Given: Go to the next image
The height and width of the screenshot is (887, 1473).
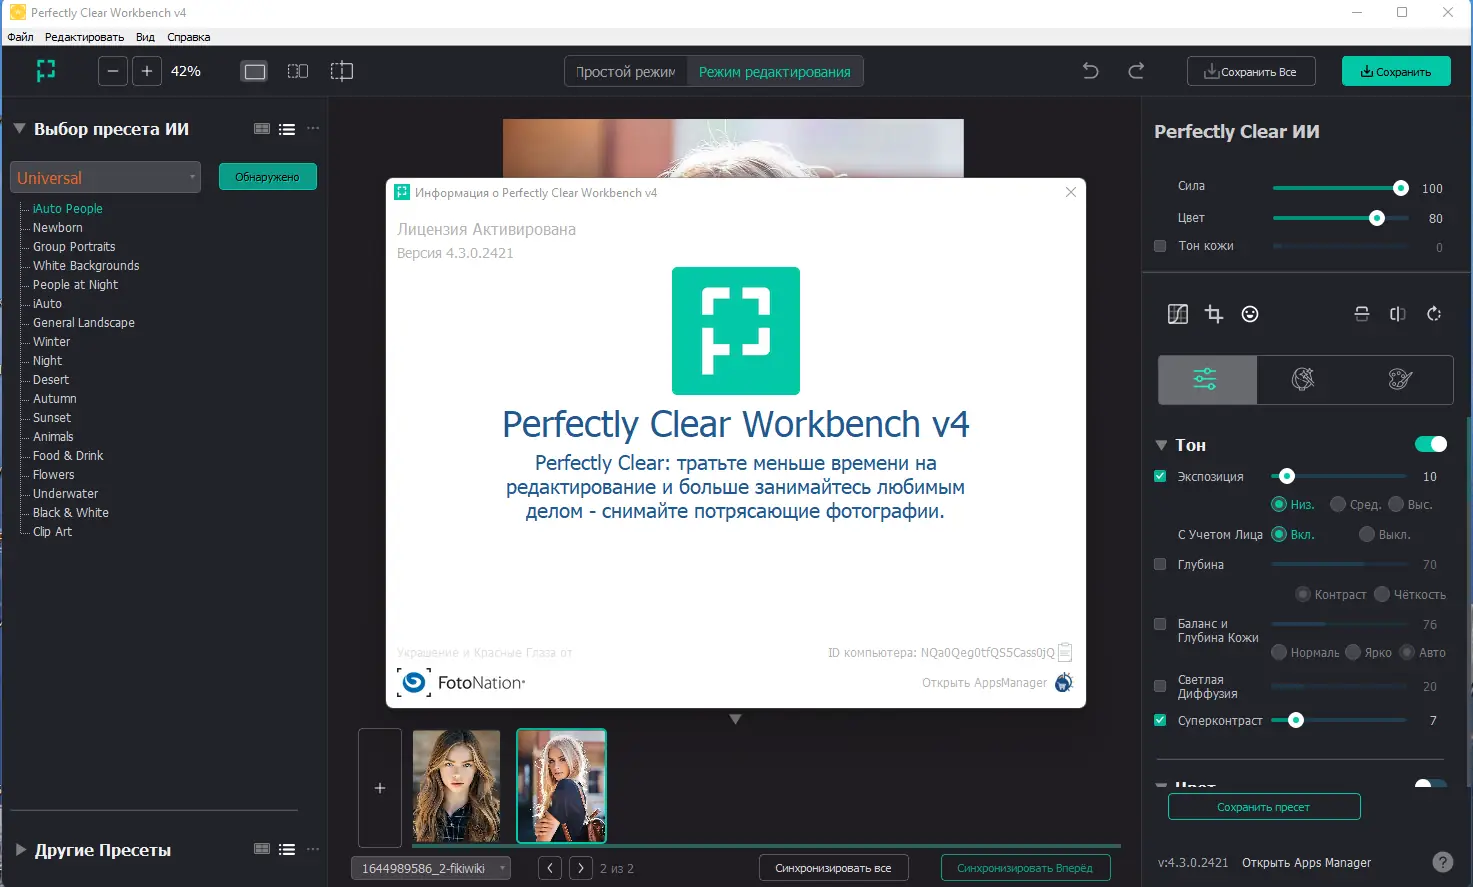Looking at the screenshot, I should pos(581,868).
